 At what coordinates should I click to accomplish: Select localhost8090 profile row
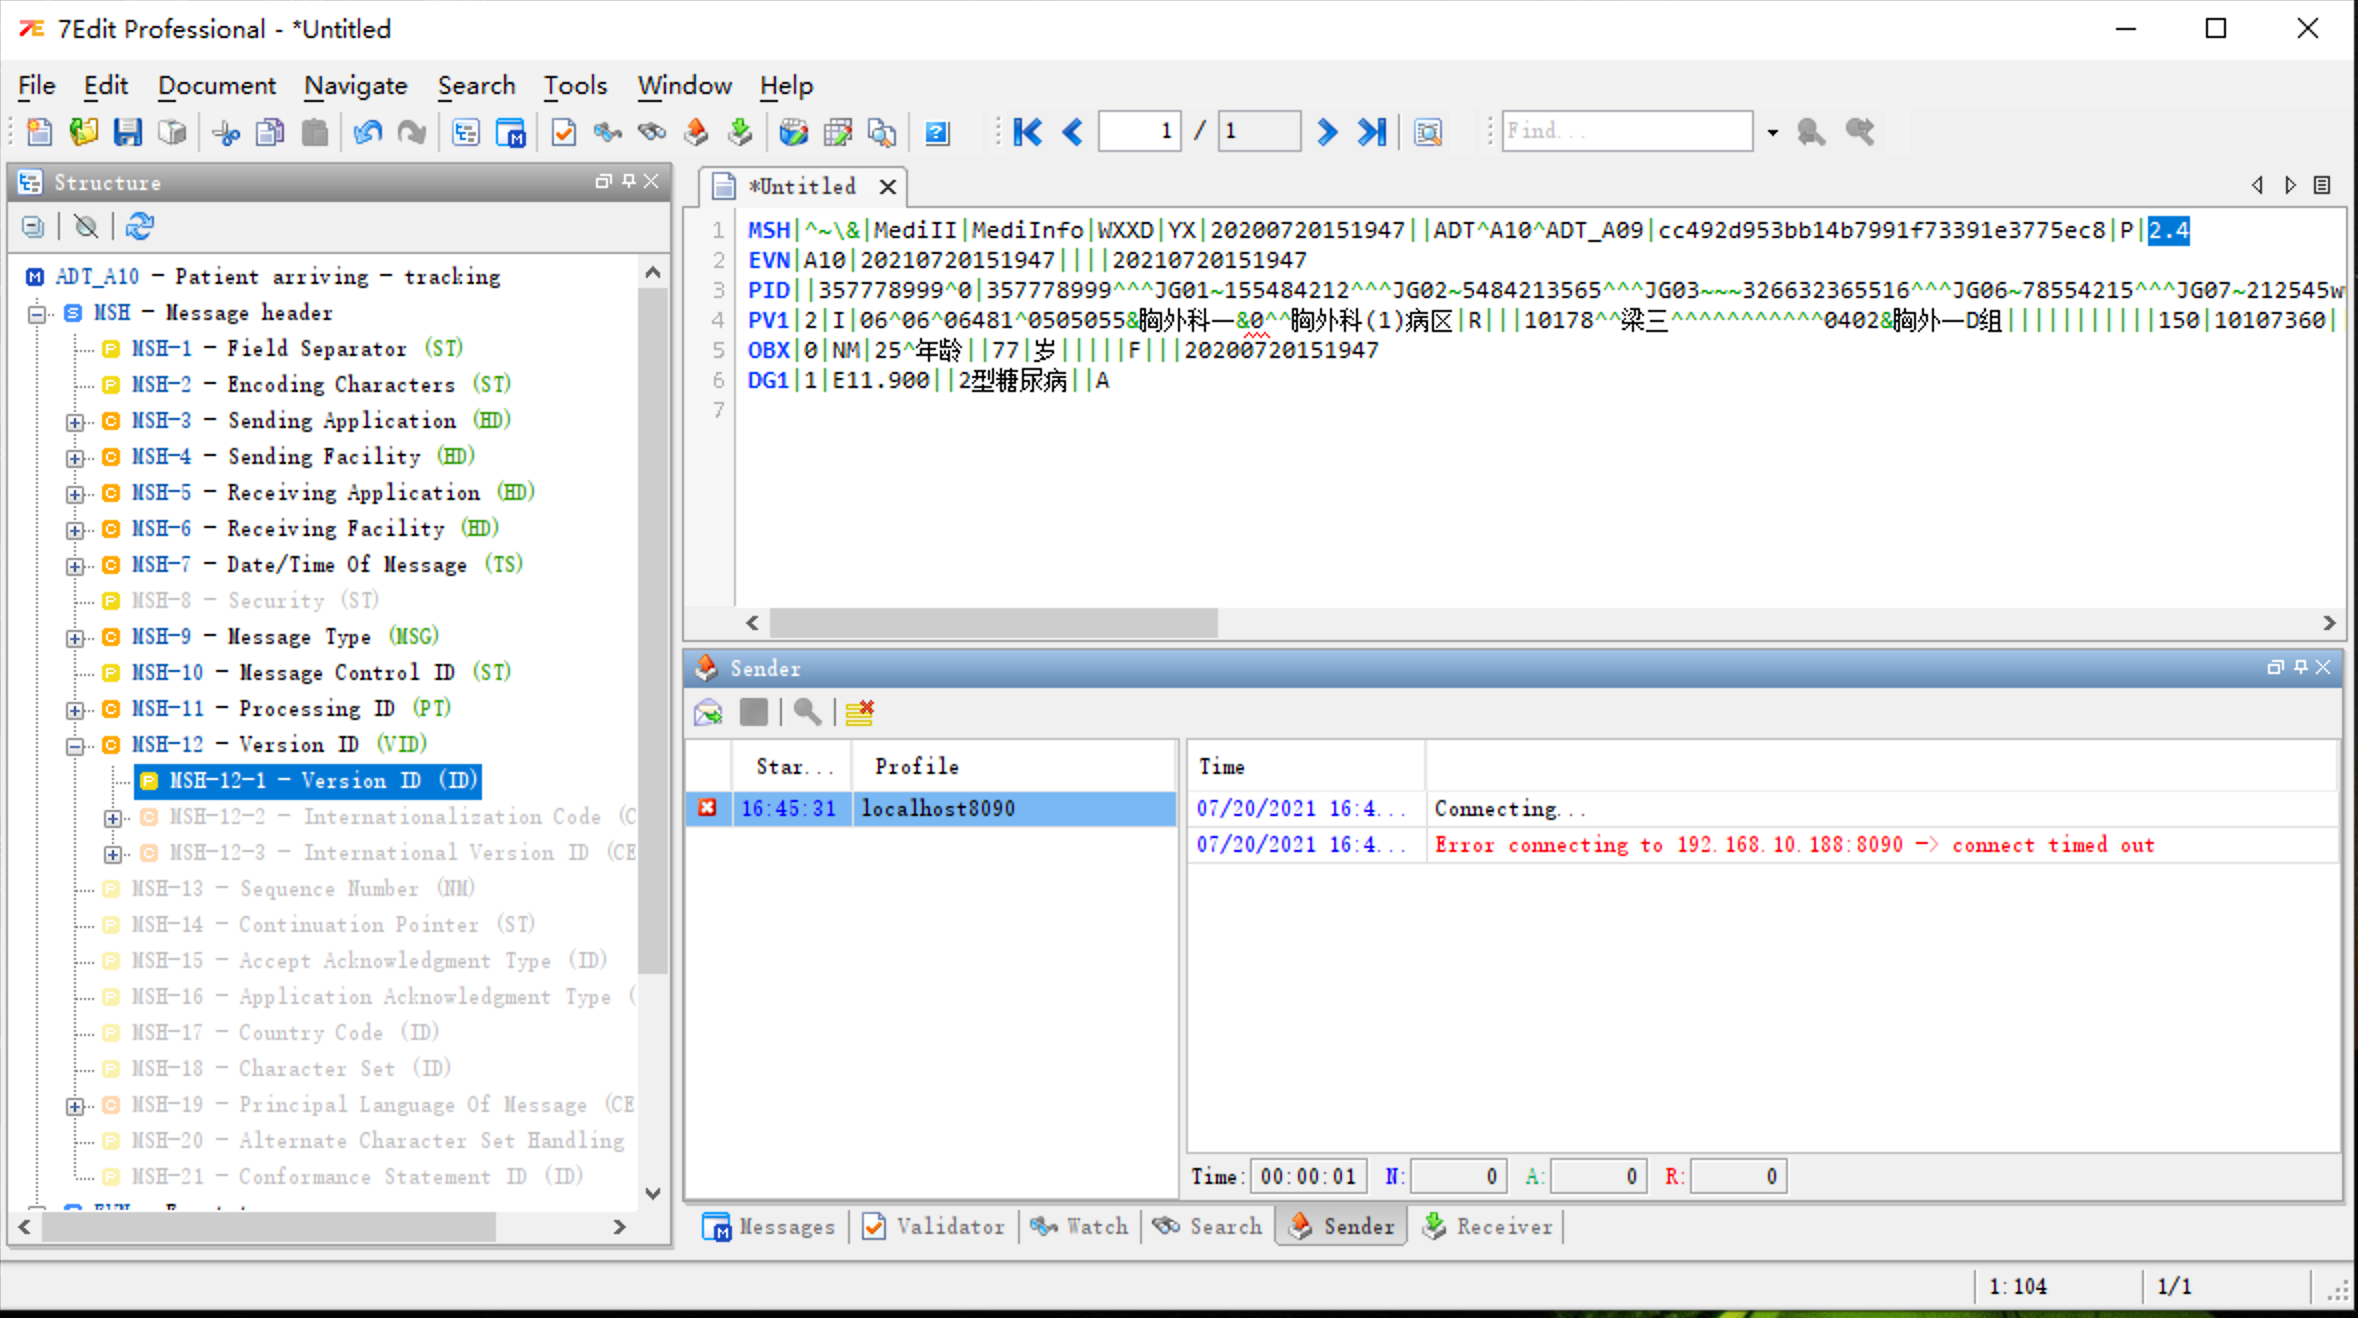938,808
